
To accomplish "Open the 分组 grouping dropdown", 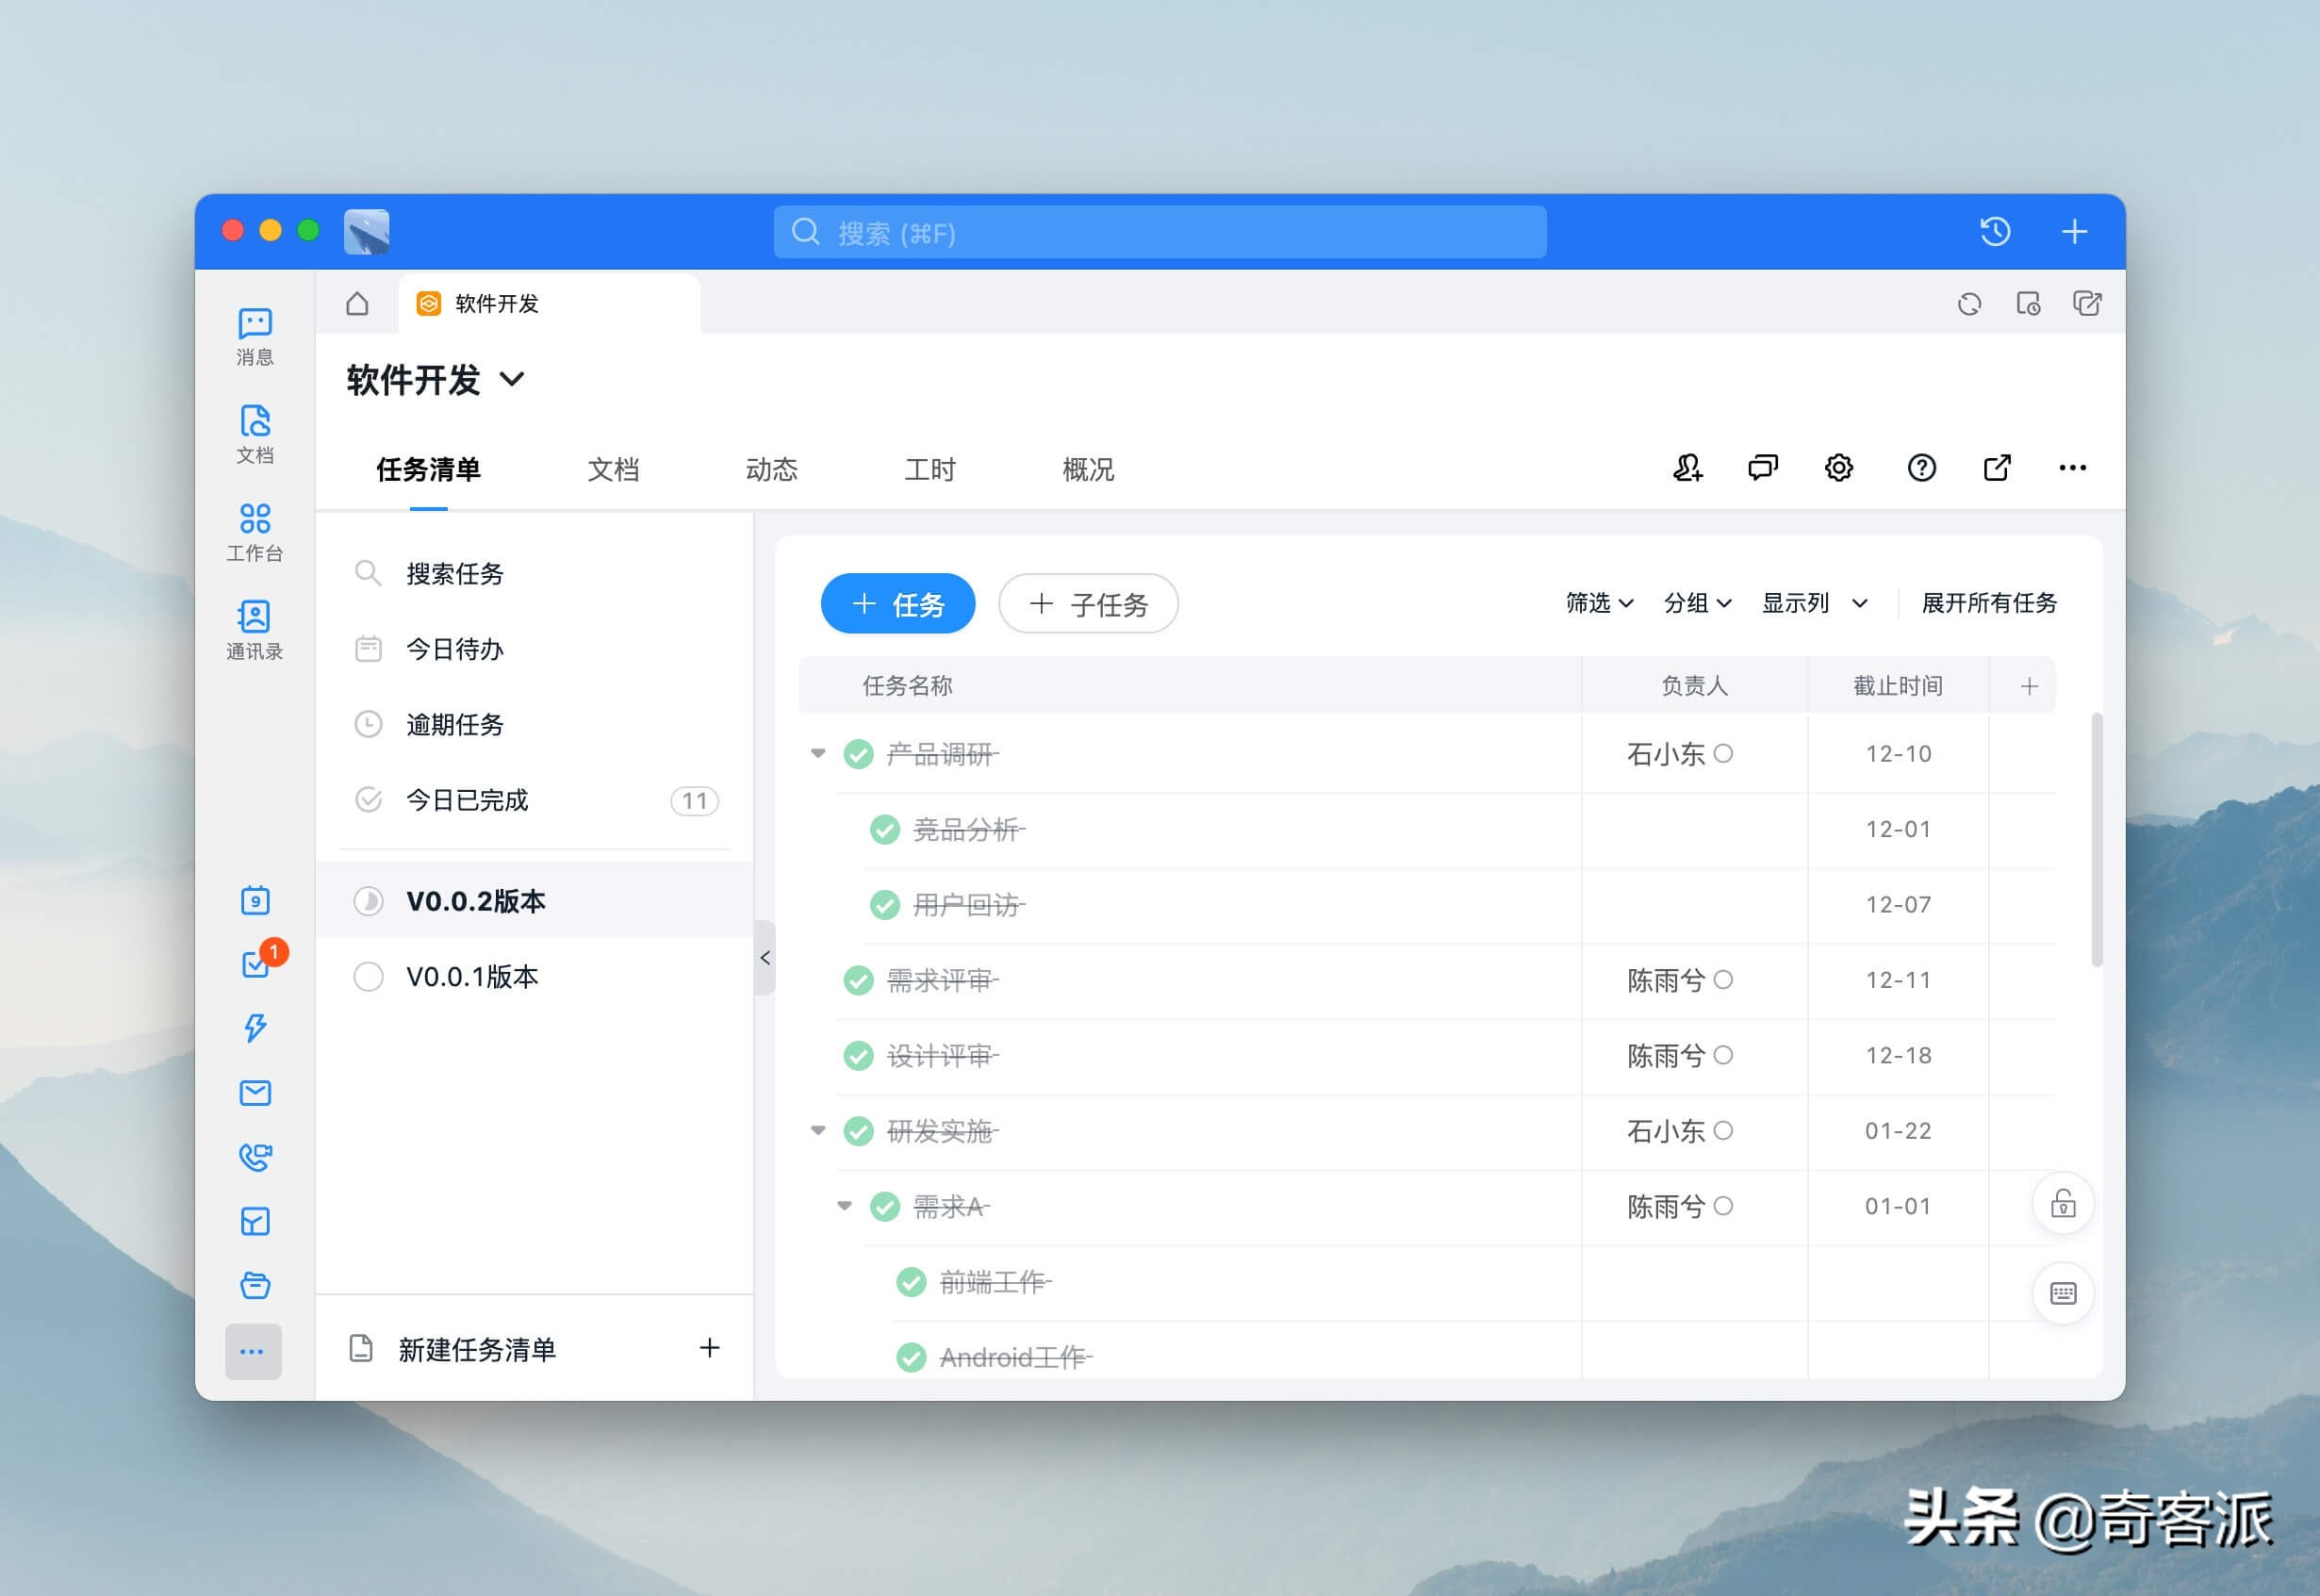I will point(1697,603).
